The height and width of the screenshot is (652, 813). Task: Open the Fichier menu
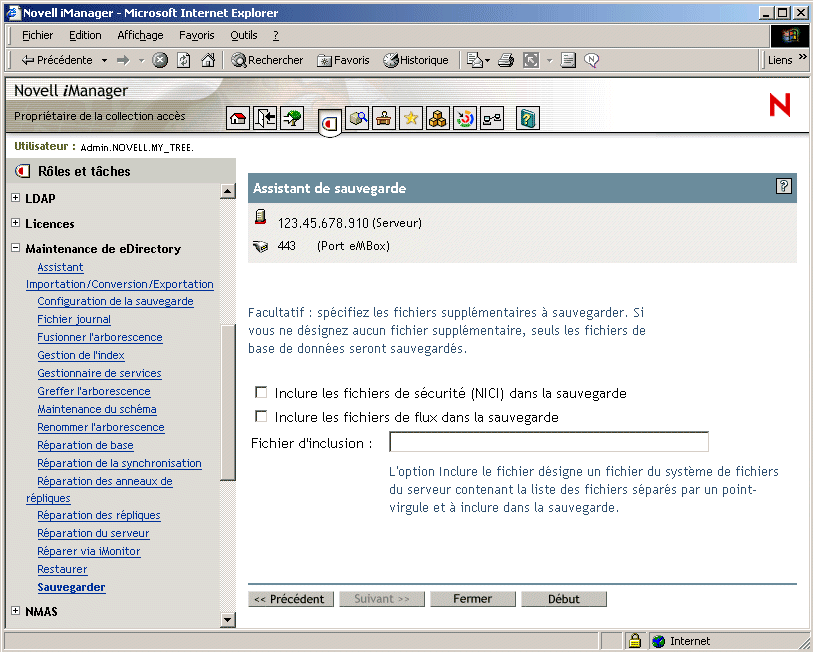[x=37, y=35]
